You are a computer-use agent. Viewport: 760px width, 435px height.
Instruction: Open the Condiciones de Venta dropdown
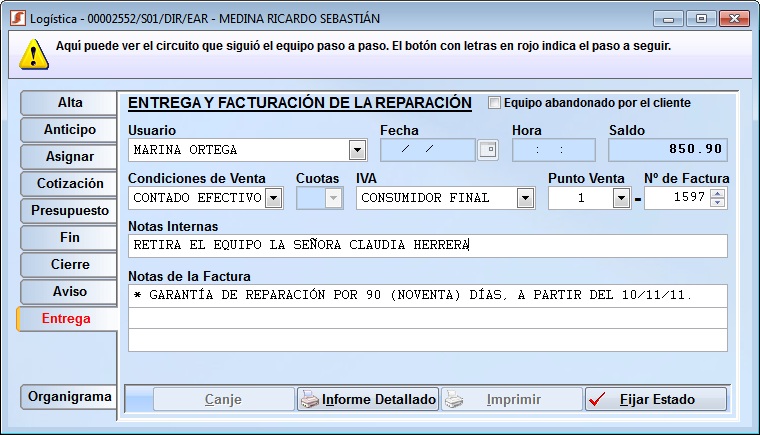pyautogui.click(x=273, y=198)
